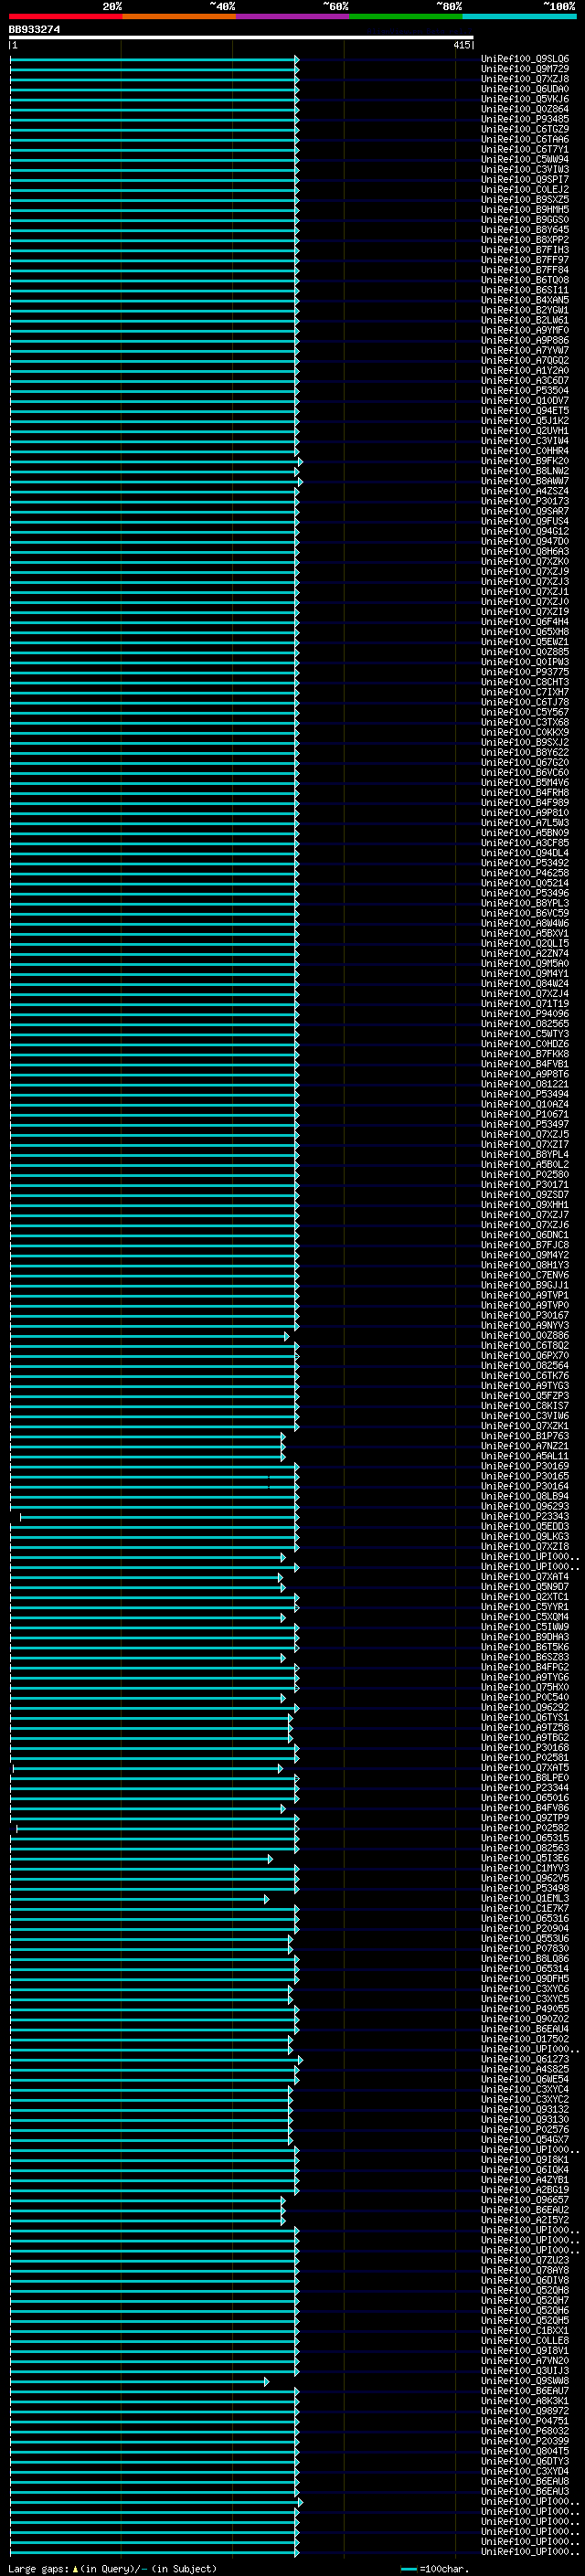Select hit label UniRef100_Q7XZK1
The width and height of the screenshot is (585, 2576).
coord(525,1426)
